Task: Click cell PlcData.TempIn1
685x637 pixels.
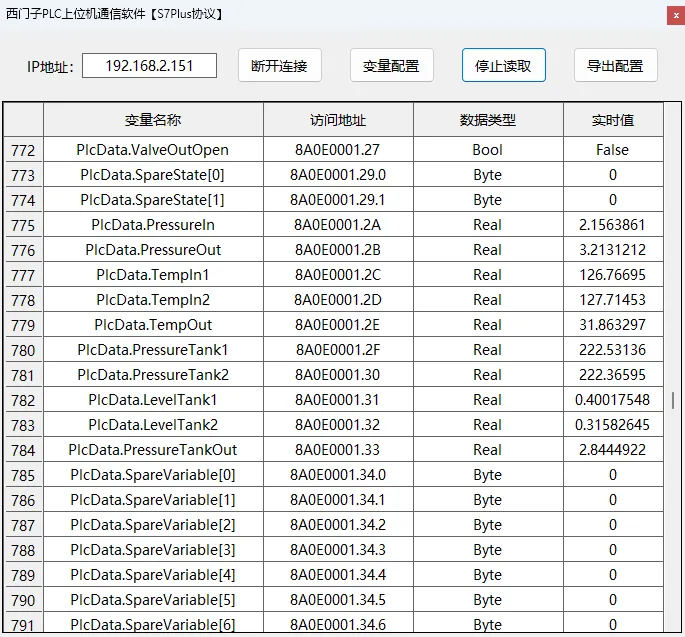Action: (153, 275)
